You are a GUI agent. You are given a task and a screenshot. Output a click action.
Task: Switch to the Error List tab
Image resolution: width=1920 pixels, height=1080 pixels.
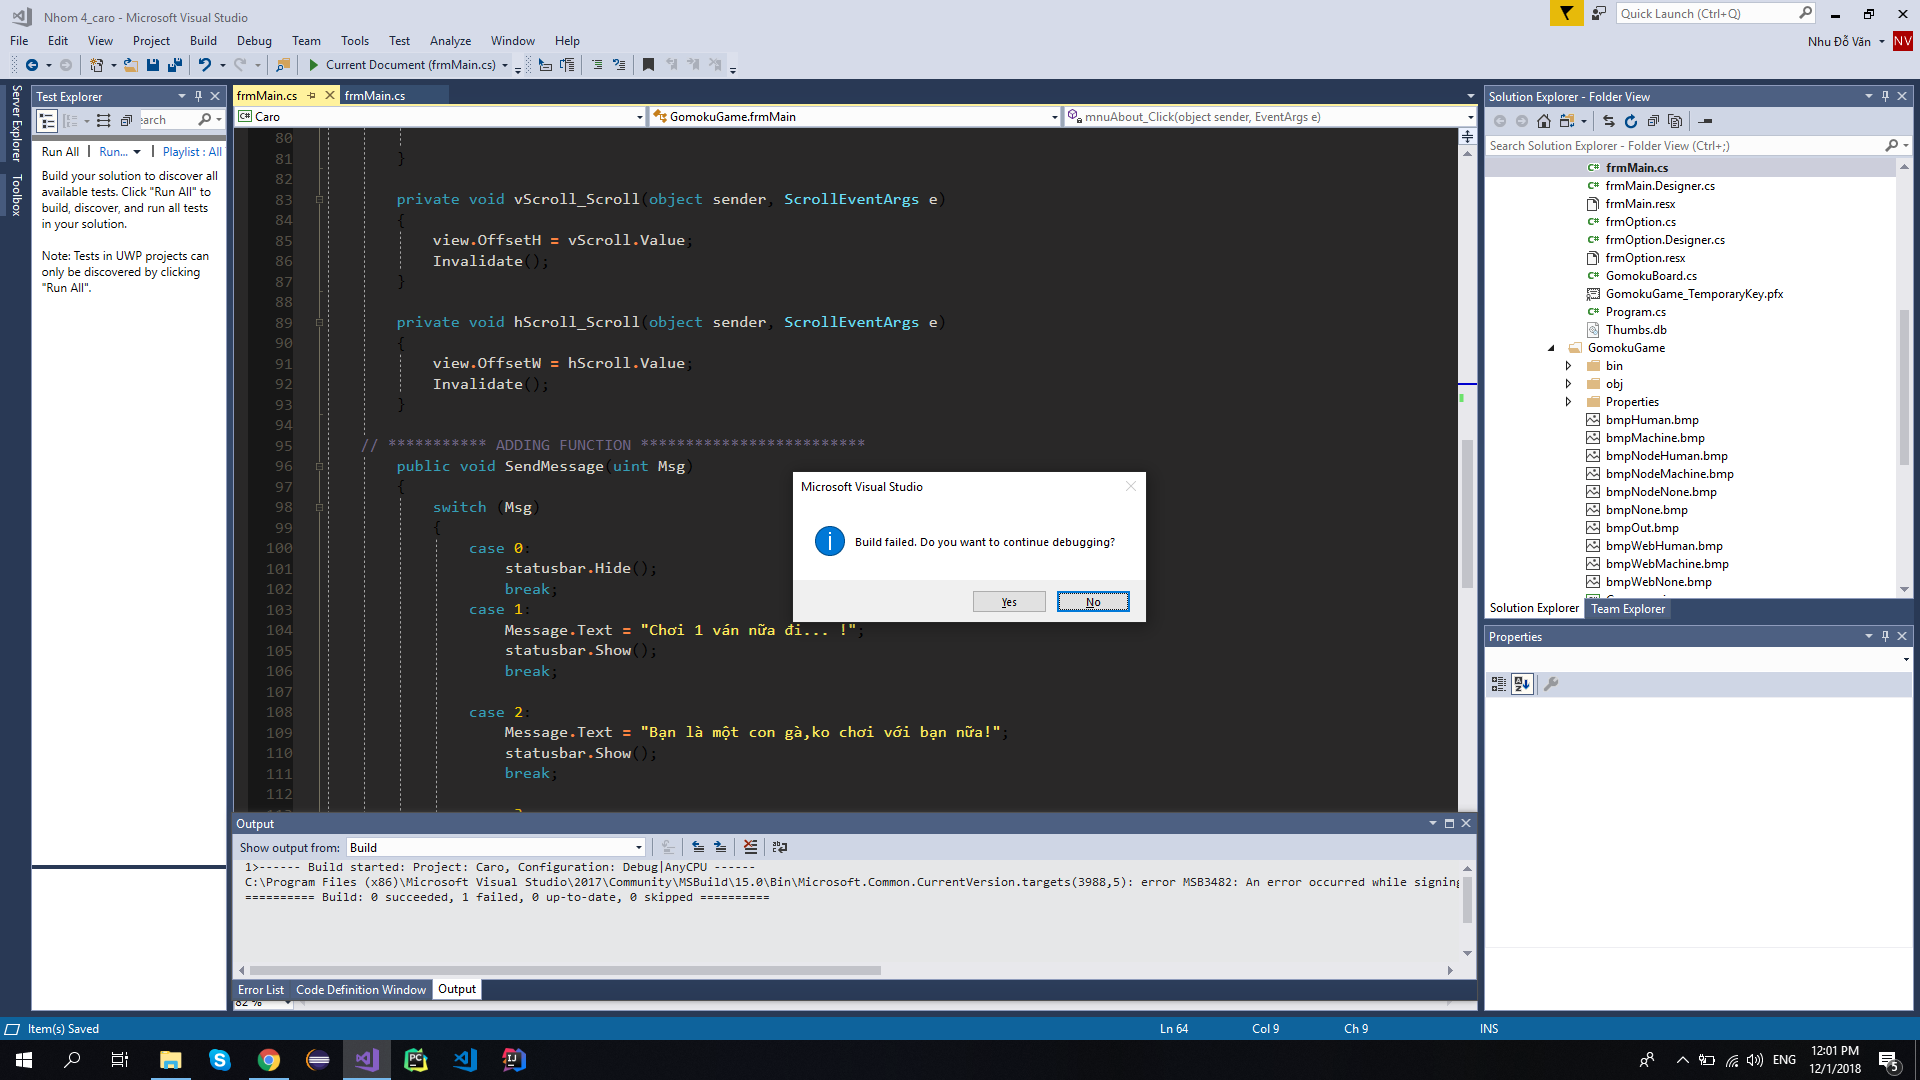click(x=260, y=990)
